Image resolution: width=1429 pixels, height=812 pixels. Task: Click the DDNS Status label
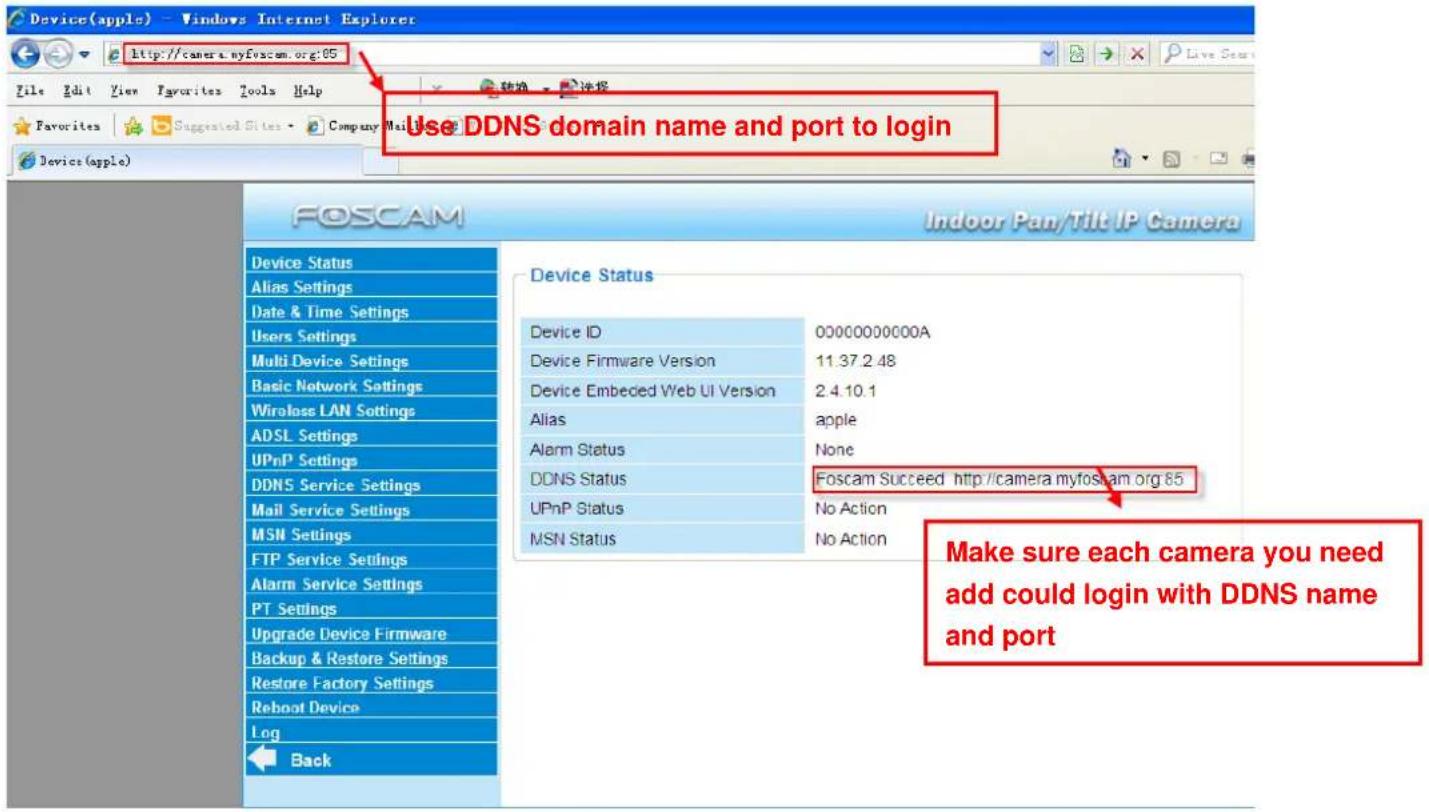[x=578, y=480]
